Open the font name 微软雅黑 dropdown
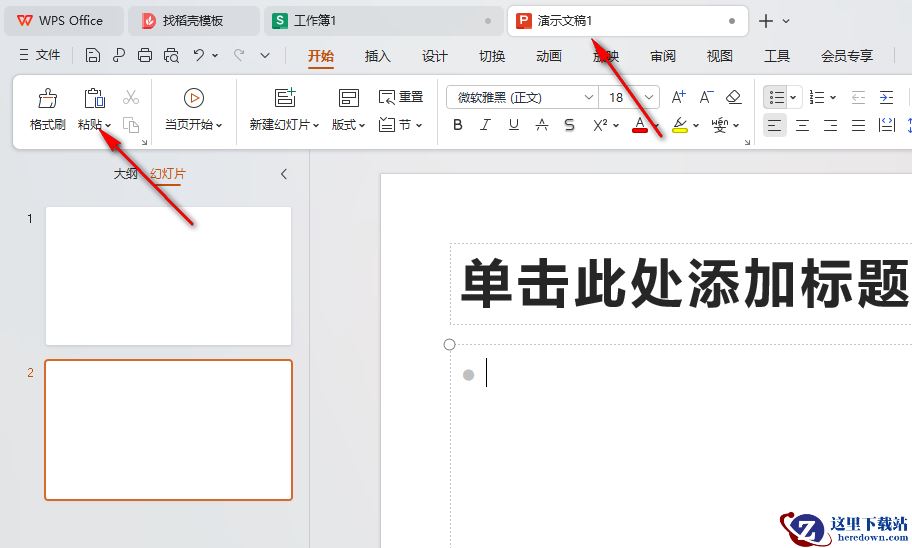Image resolution: width=912 pixels, height=548 pixels. pyautogui.click(x=589, y=97)
